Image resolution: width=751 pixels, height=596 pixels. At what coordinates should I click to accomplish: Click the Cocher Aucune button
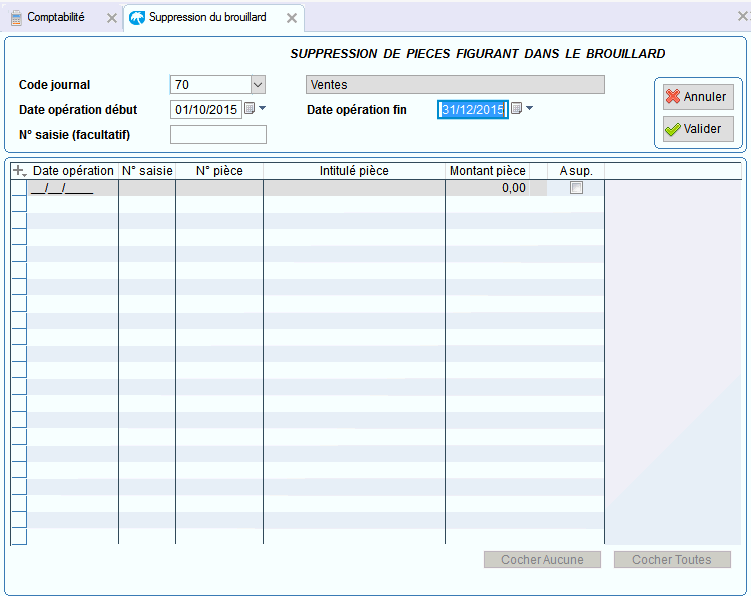tap(542, 560)
